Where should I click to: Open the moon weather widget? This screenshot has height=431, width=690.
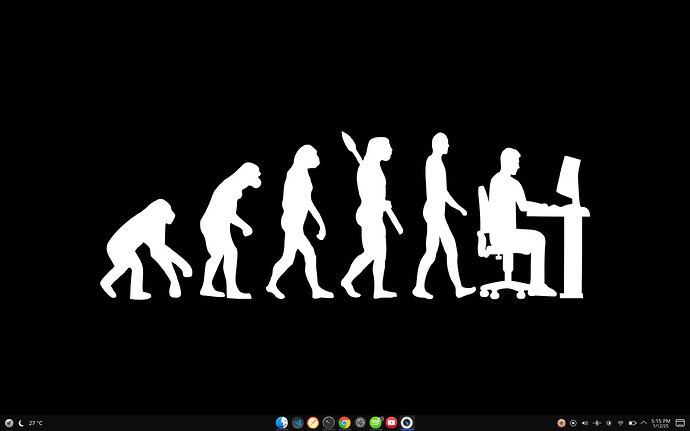(x=21, y=423)
